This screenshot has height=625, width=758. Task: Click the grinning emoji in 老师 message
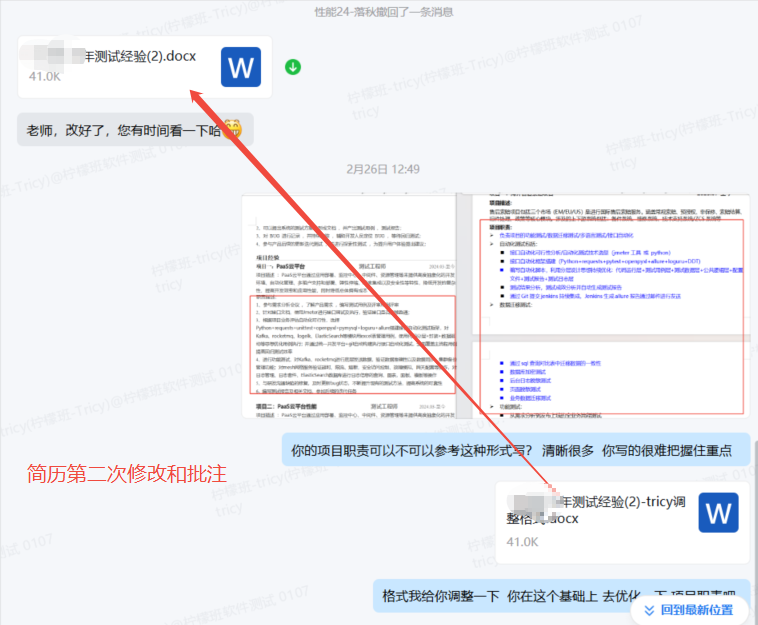pos(232,129)
